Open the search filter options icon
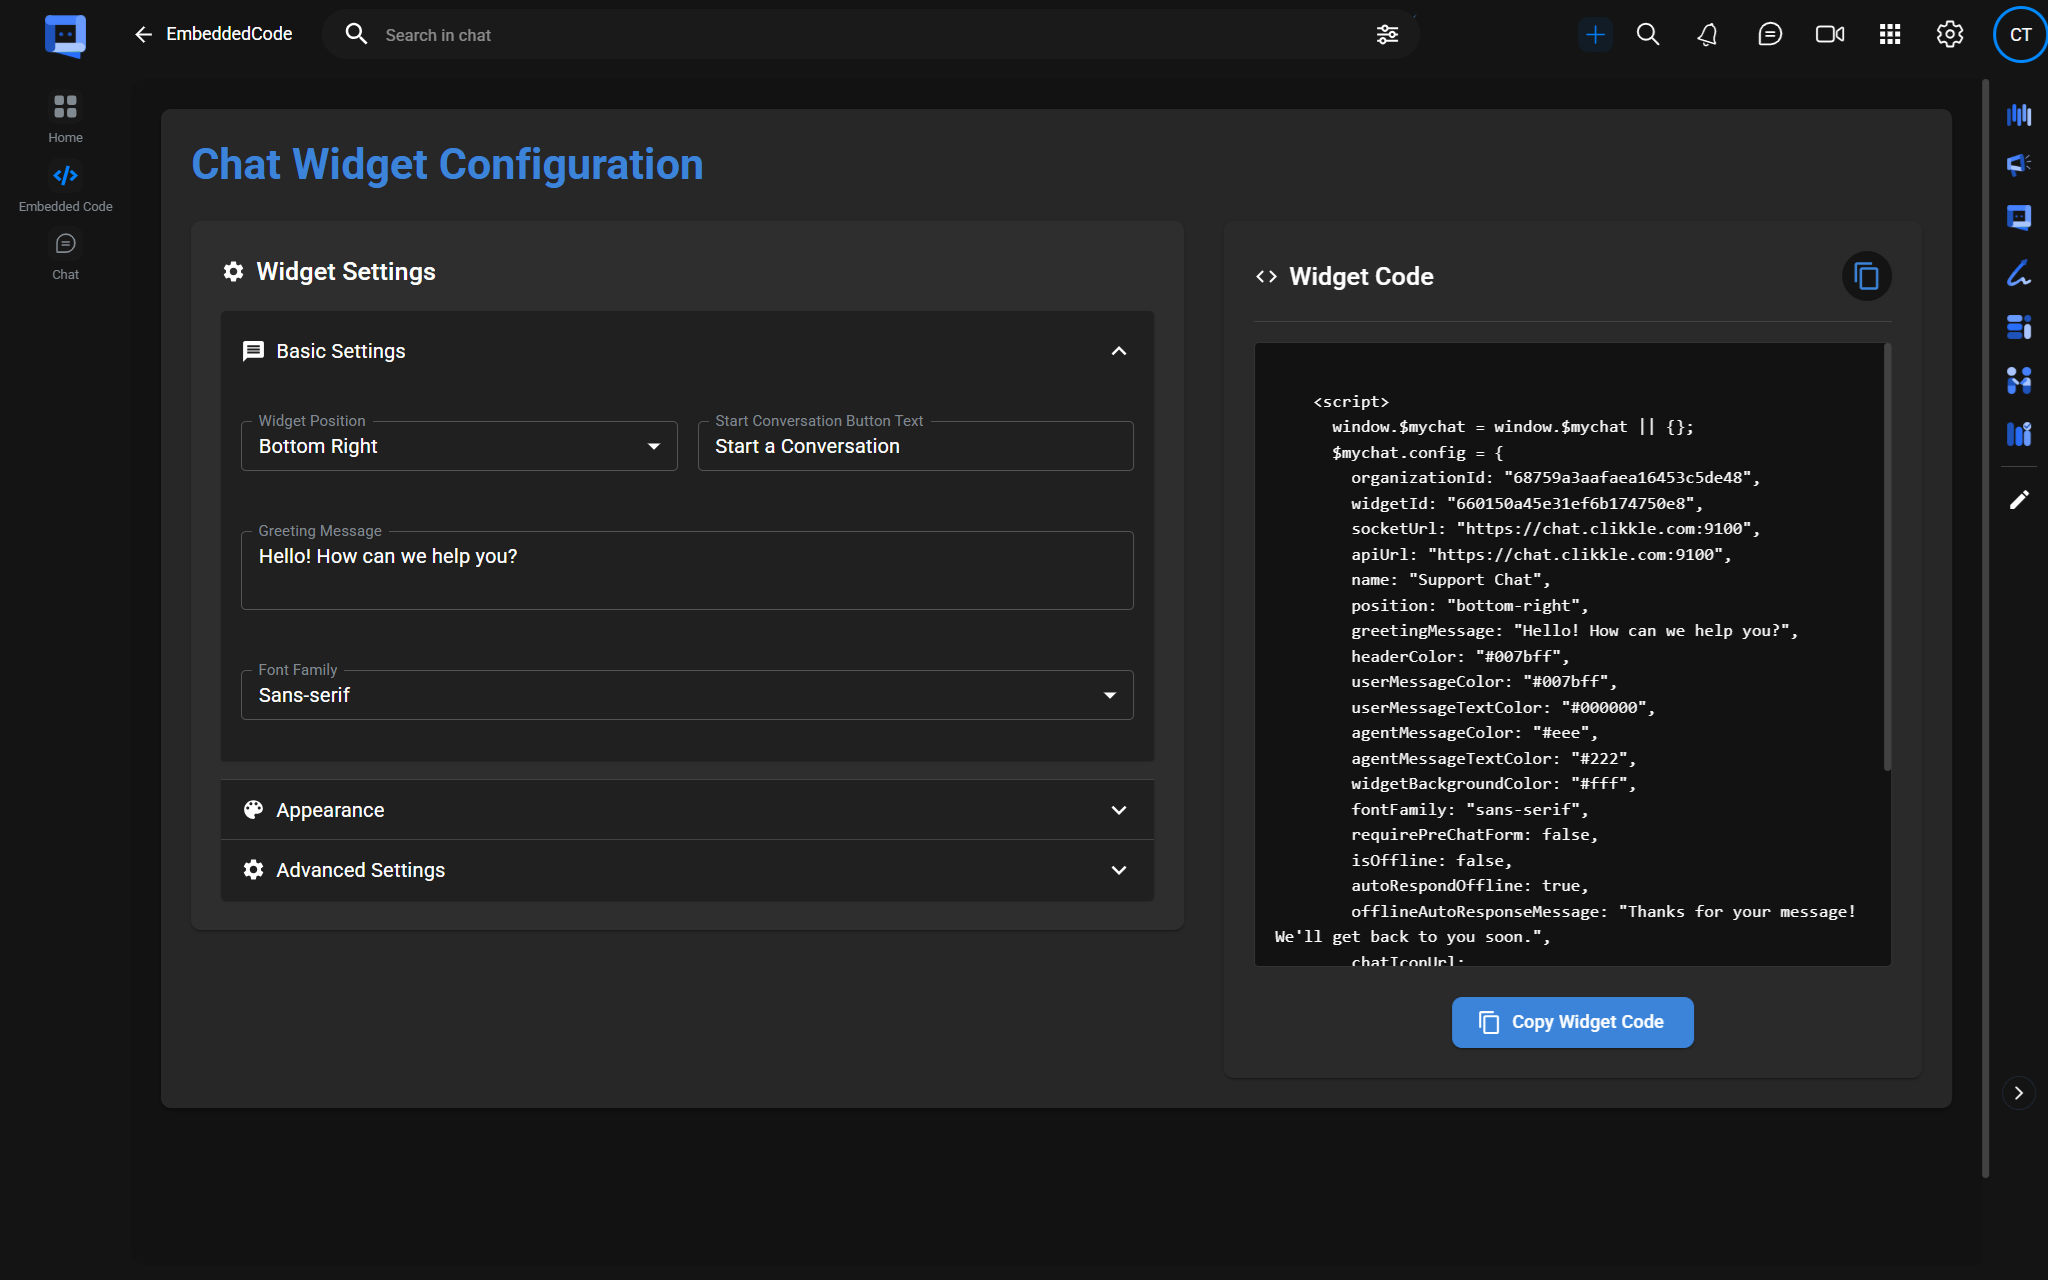Image resolution: width=2048 pixels, height=1280 pixels. (x=1387, y=35)
